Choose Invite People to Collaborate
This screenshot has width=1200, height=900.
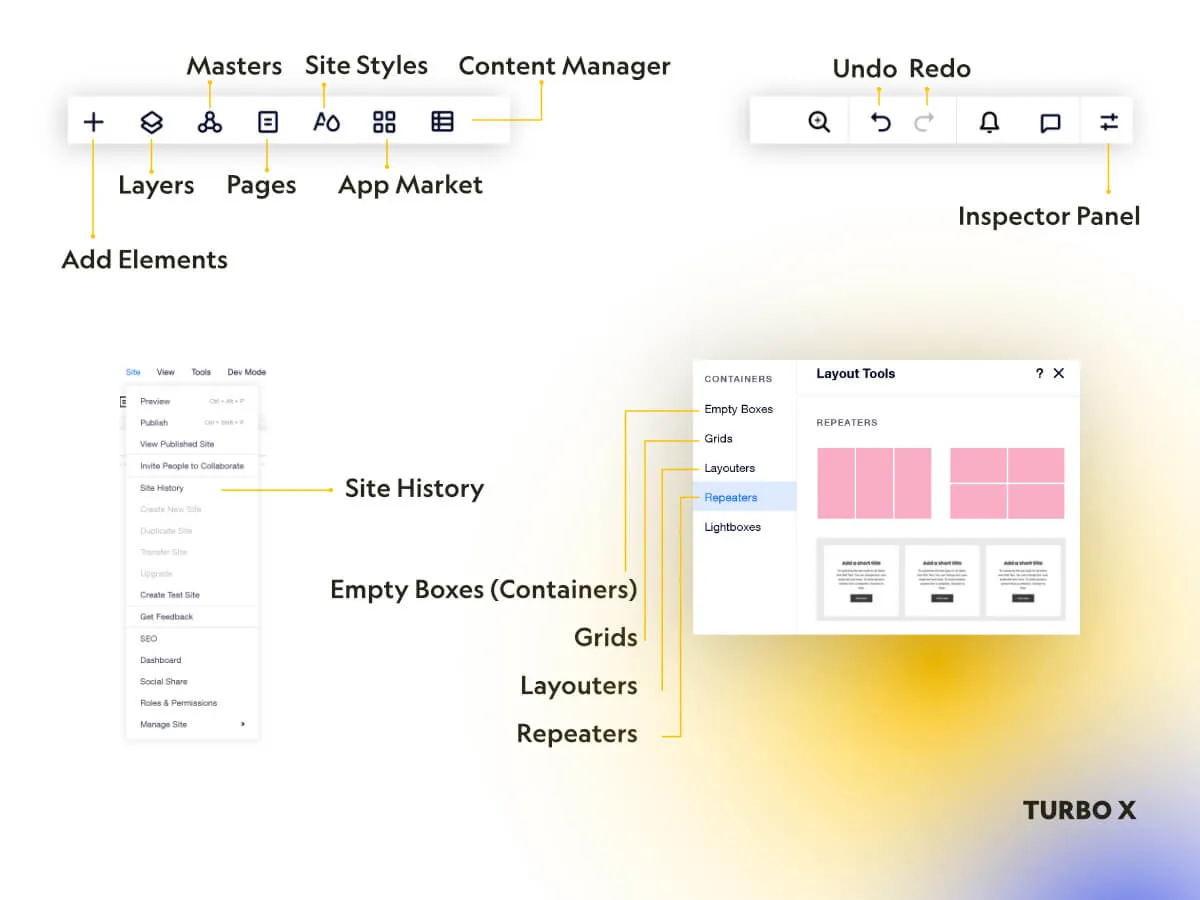[192, 466]
